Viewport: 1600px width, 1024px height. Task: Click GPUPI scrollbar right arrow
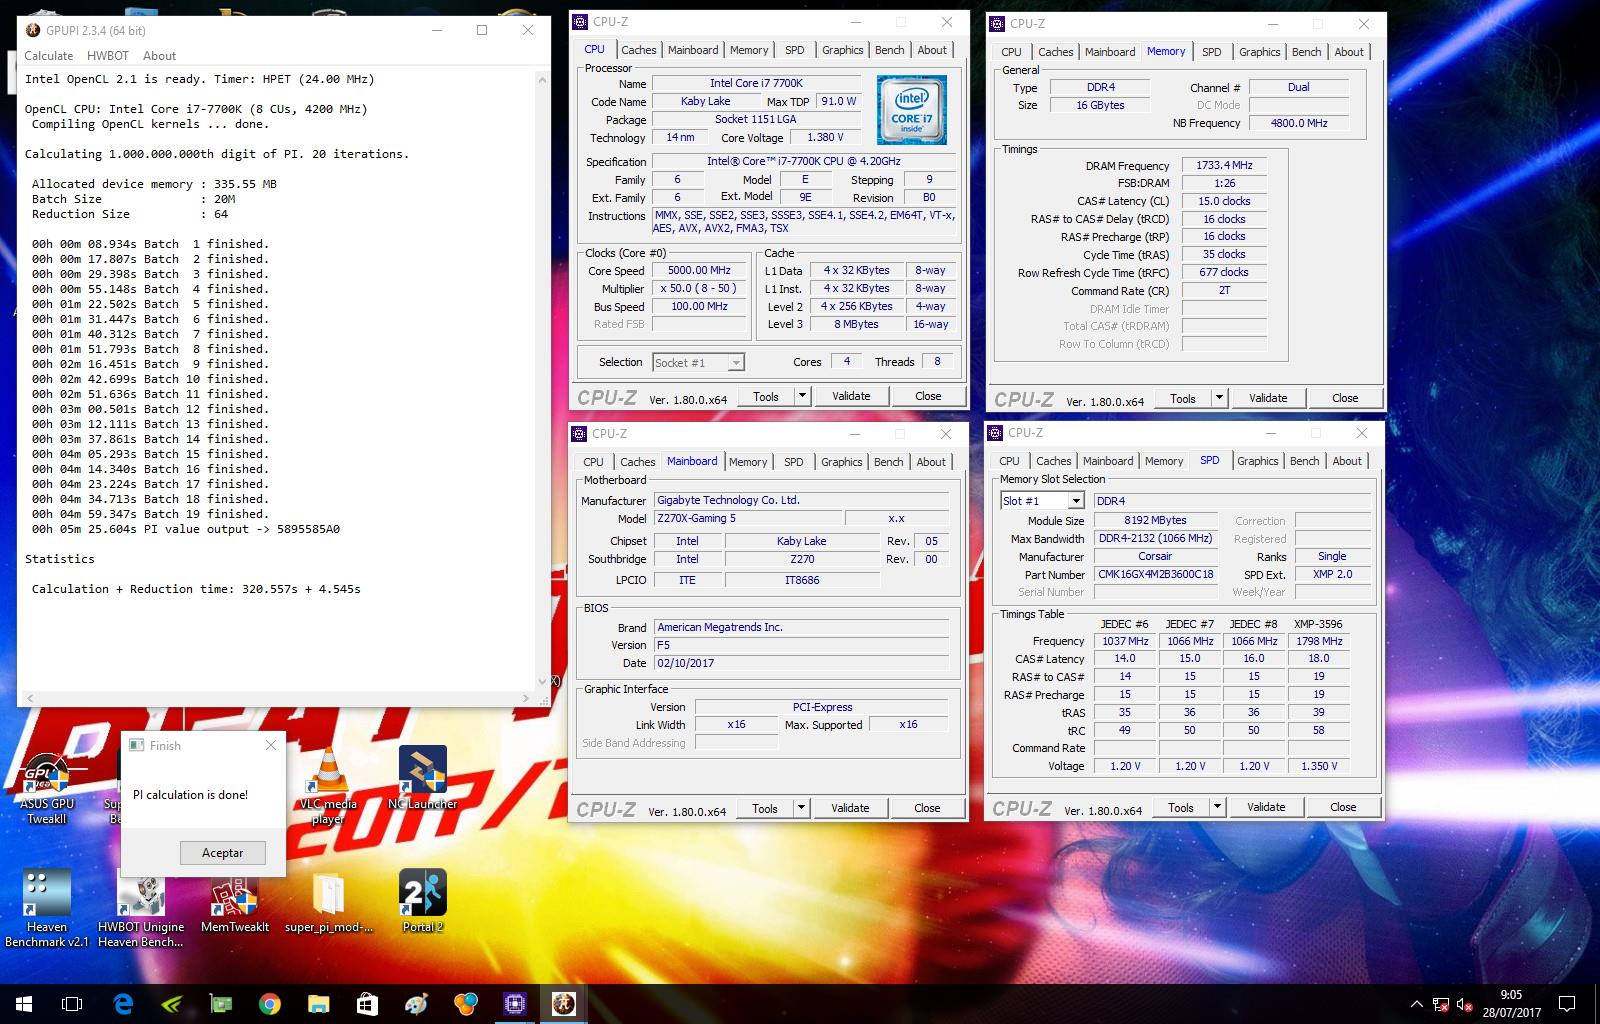[527, 697]
